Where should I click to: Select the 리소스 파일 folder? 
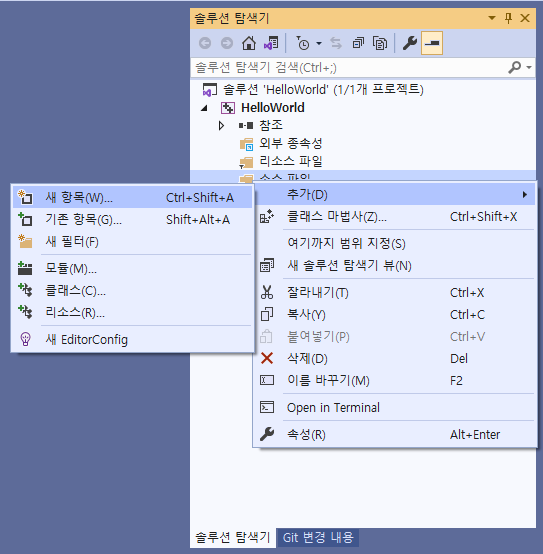[x=291, y=161]
